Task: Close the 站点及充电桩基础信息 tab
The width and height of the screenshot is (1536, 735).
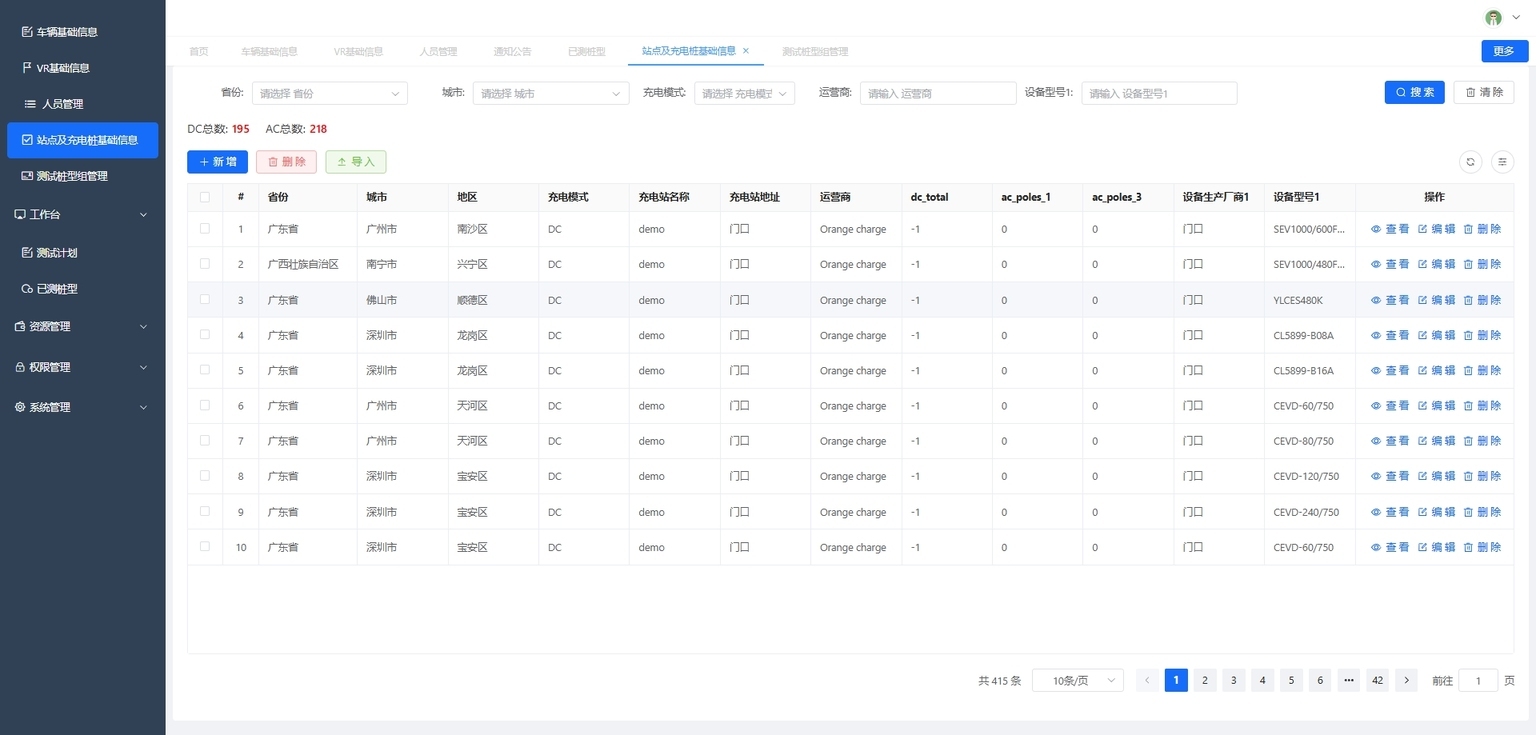Action: pos(746,51)
